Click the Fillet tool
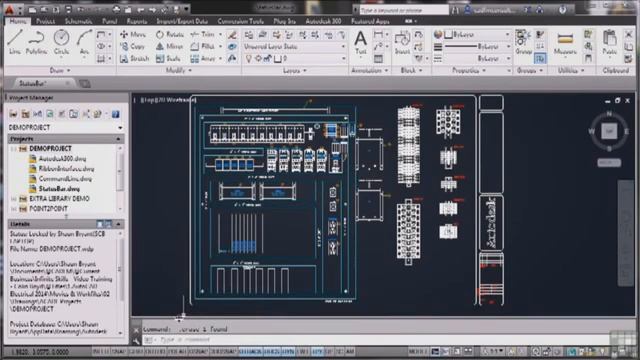Screen dimensions: 640x360 [x=202, y=47]
